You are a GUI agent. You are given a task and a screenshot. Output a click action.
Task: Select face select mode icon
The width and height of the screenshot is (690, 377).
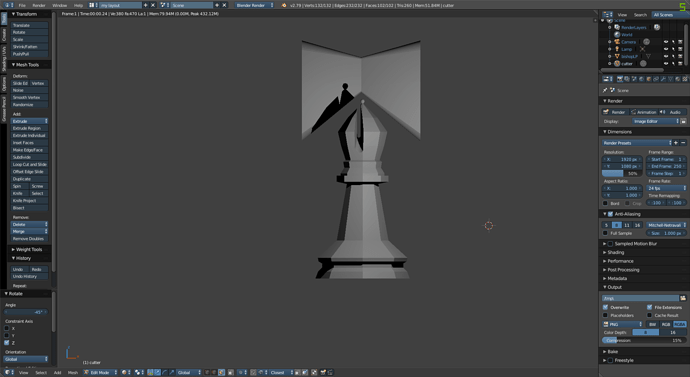pyautogui.click(x=221, y=372)
